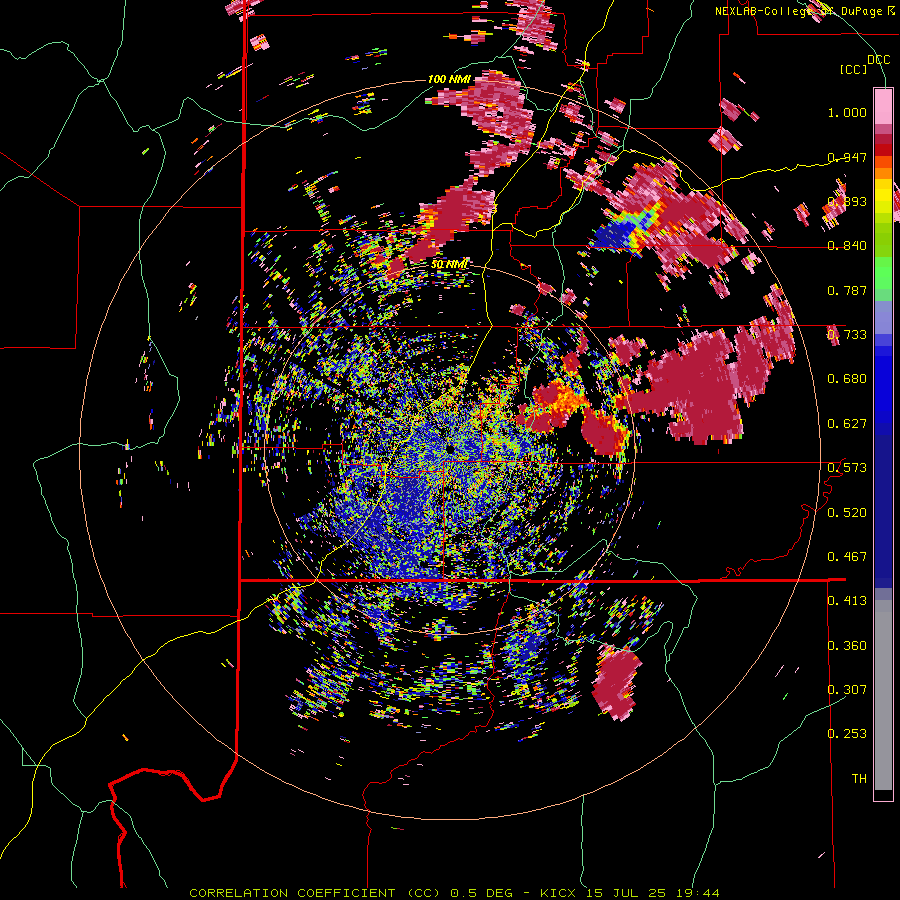
Task: Click the 0.947 scale value
Action: [x=847, y=157]
